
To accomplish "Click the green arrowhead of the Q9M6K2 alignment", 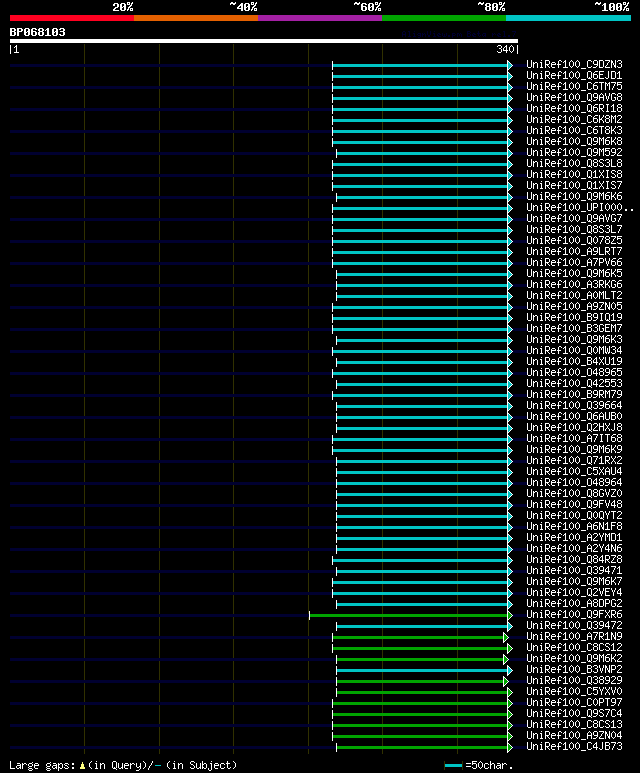I will click(x=506, y=659).
